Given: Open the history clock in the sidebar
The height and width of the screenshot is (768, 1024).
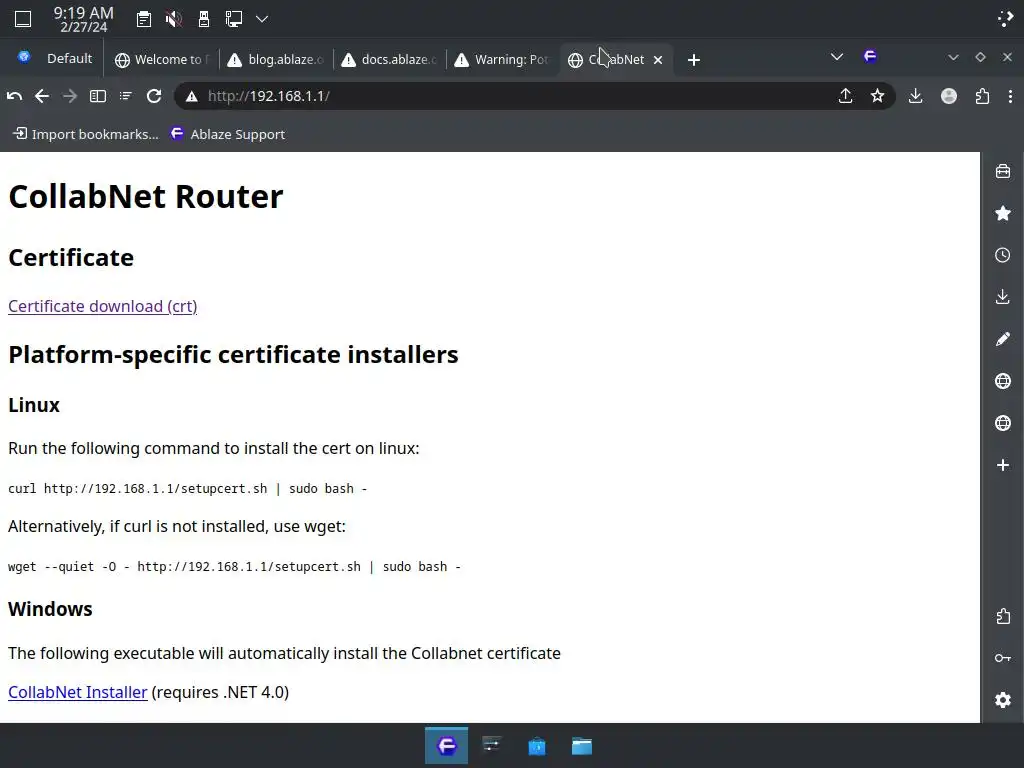Looking at the screenshot, I should tap(1003, 255).
